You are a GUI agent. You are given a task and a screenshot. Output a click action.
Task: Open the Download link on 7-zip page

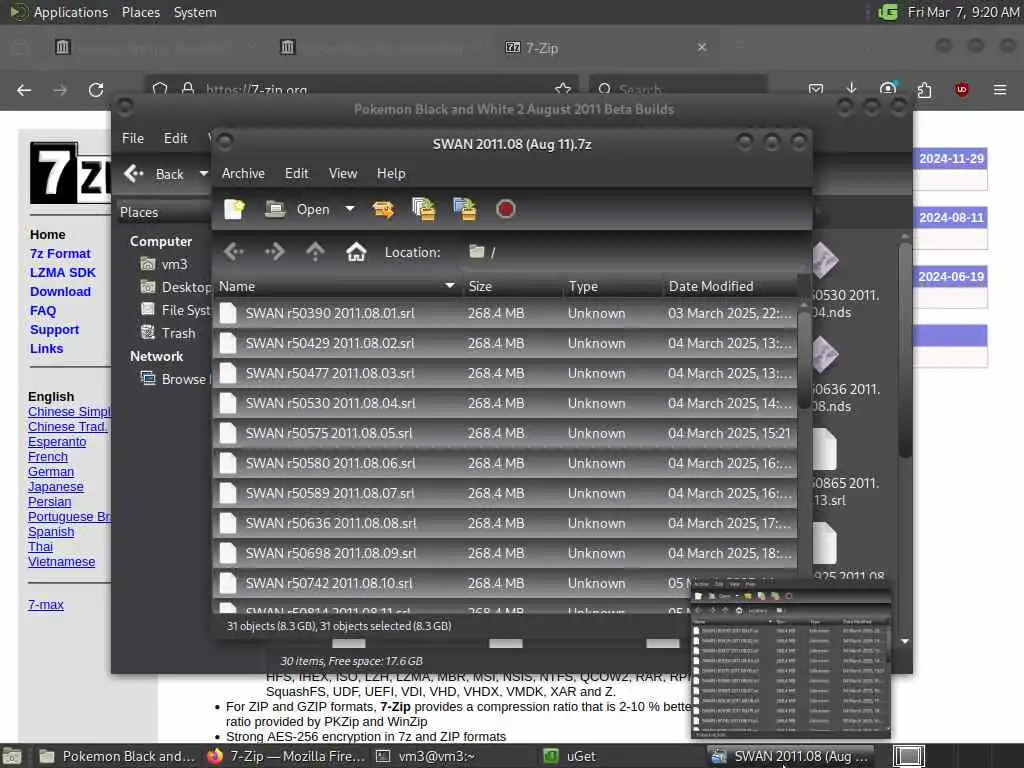(x=60, y=291)
